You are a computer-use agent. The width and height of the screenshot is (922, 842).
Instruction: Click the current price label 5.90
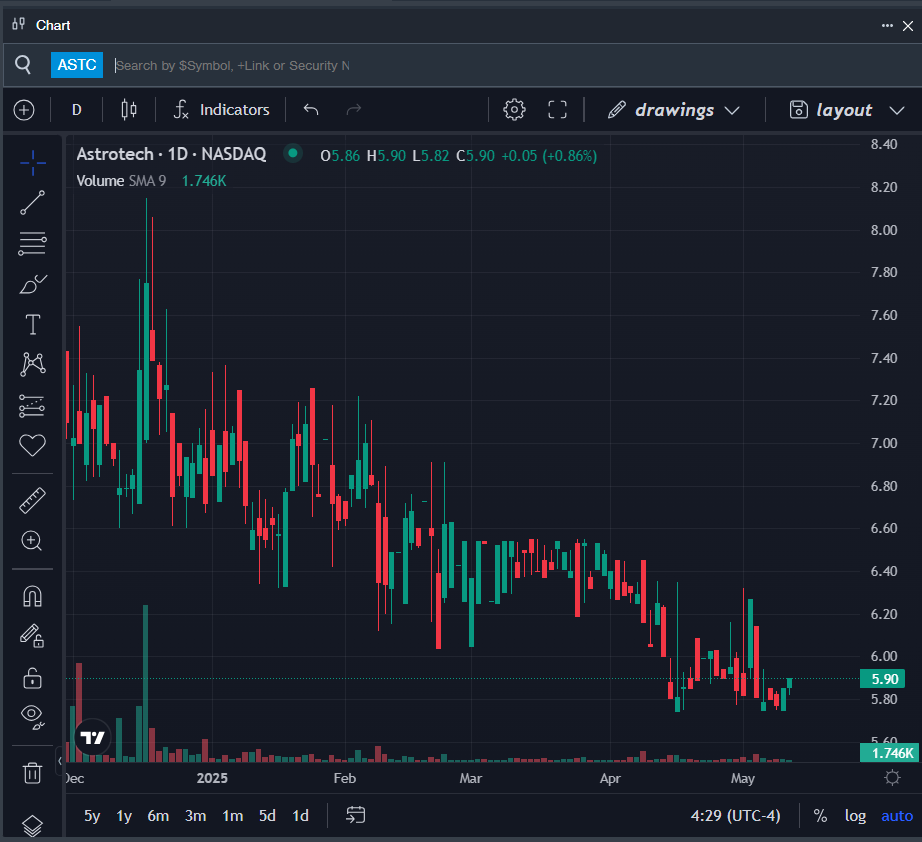click(x=882, y=679)
